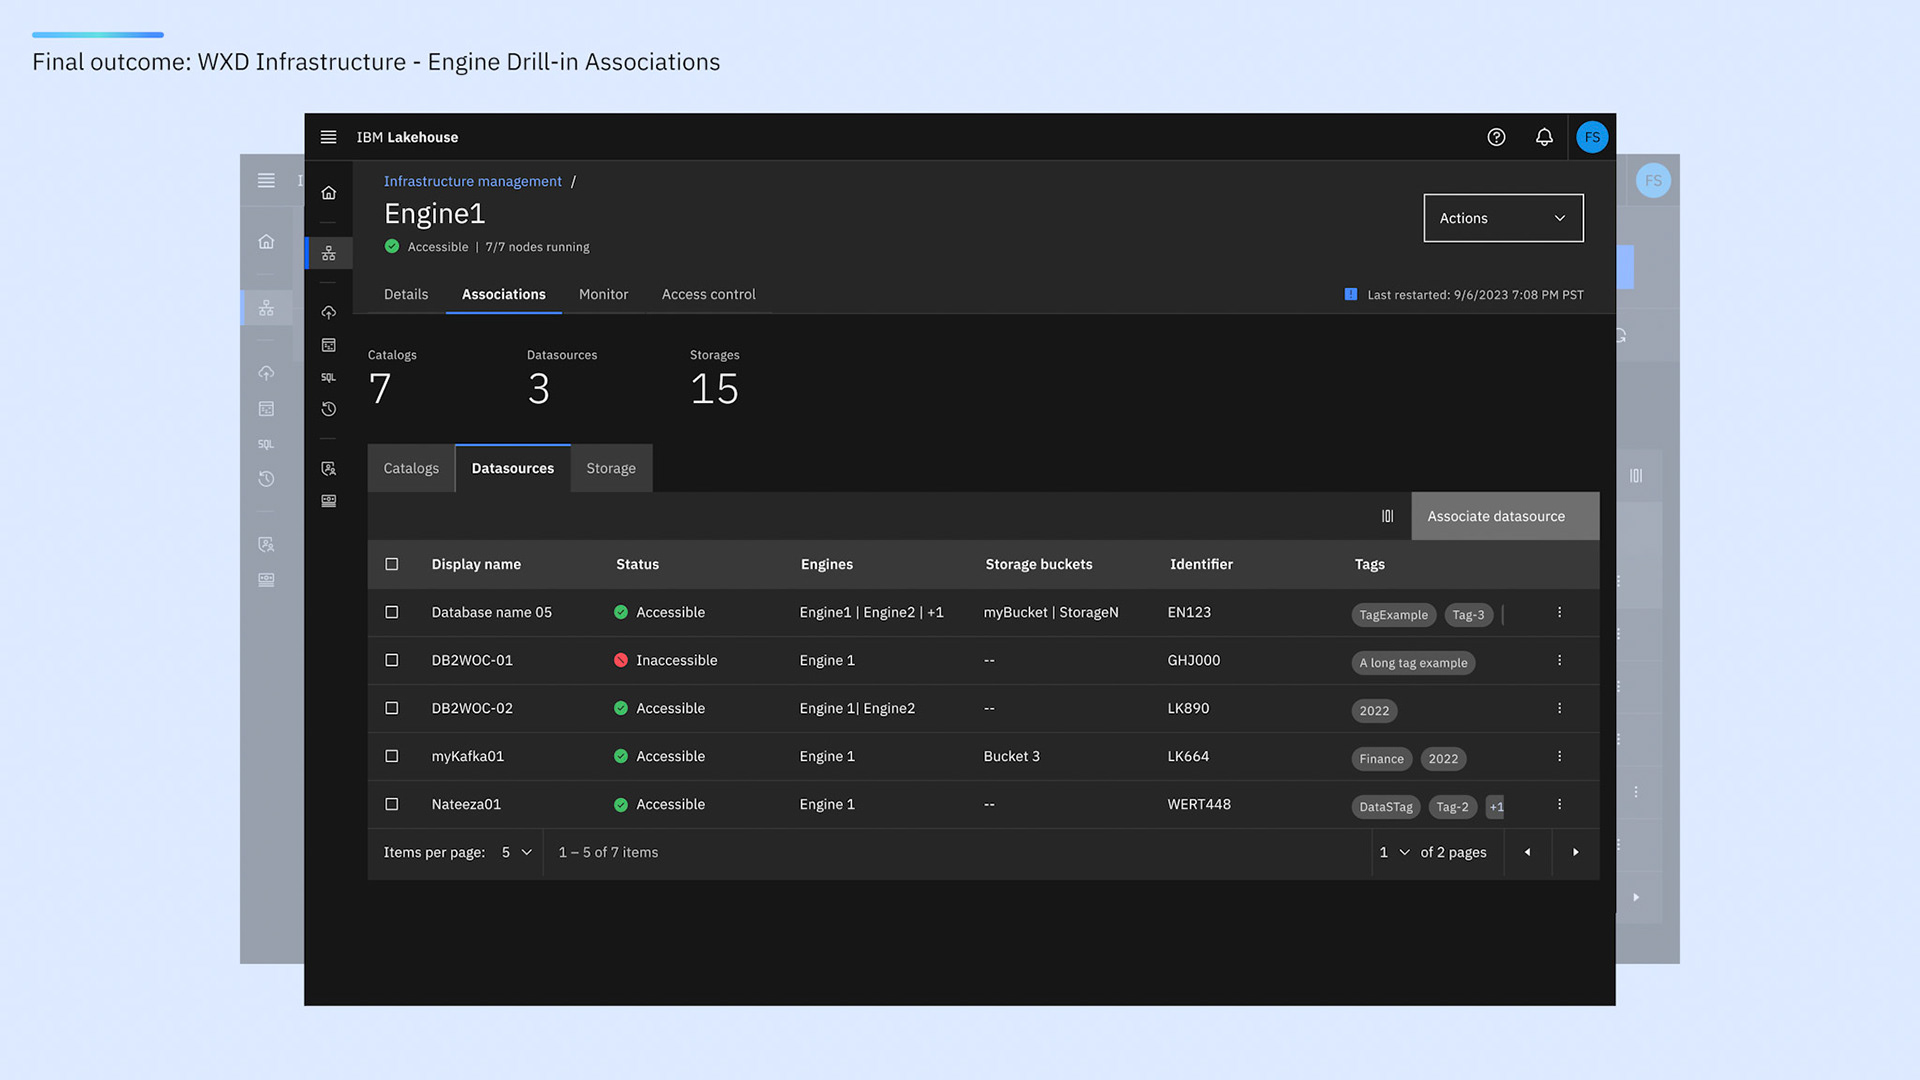This screenshot has width=1920, height=1080.
Task: Open the page number selector
Action: pyautogui.click(x=1394, y=852)
